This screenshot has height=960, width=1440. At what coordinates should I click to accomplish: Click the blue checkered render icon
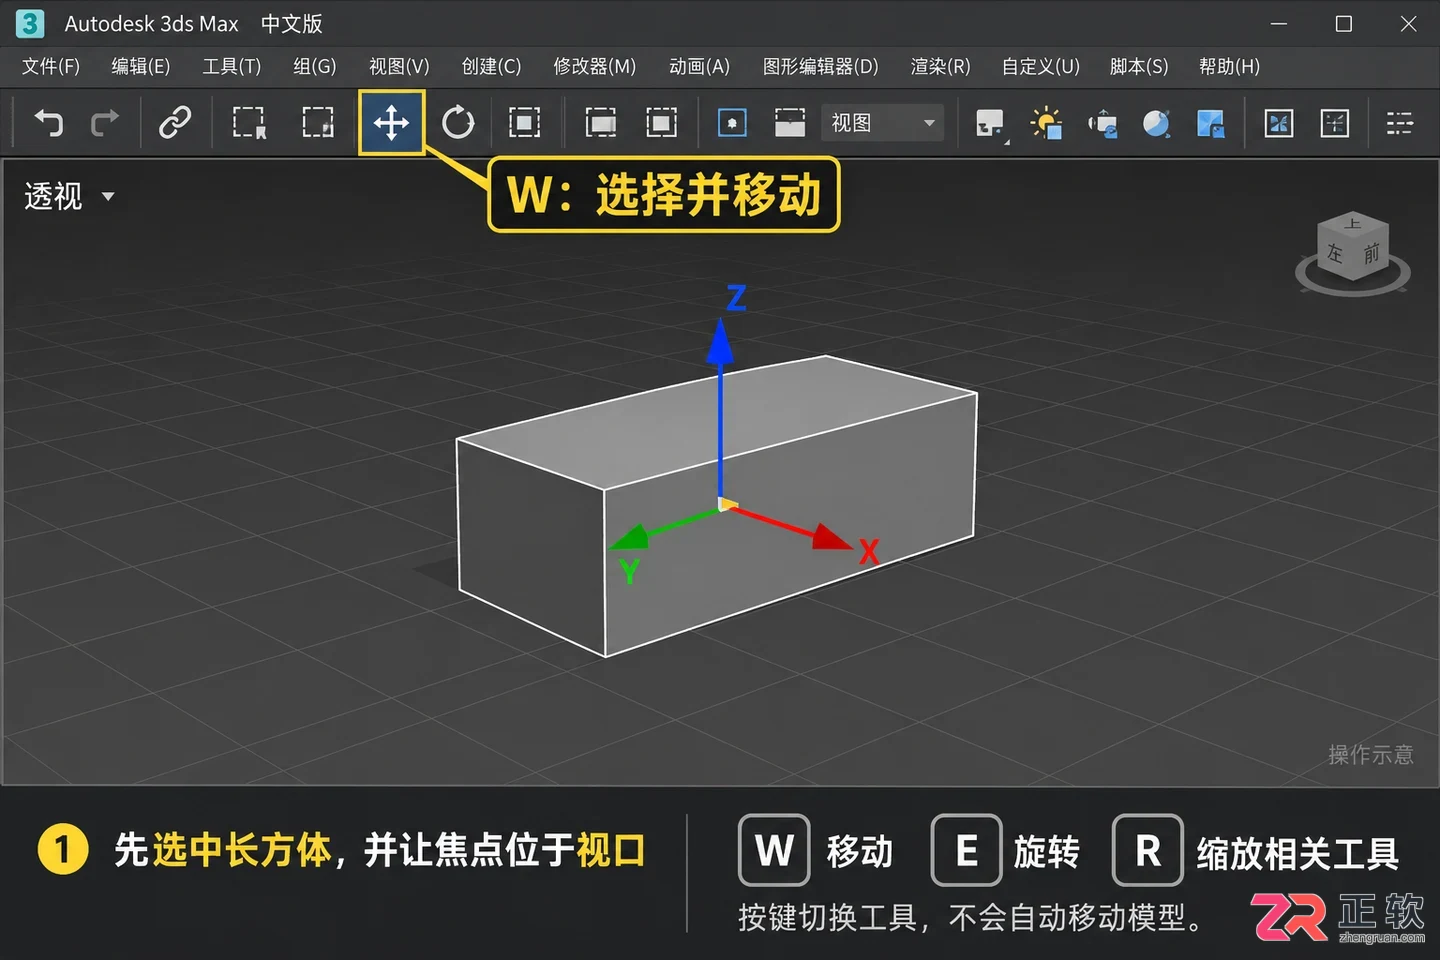click(1211, 124)
